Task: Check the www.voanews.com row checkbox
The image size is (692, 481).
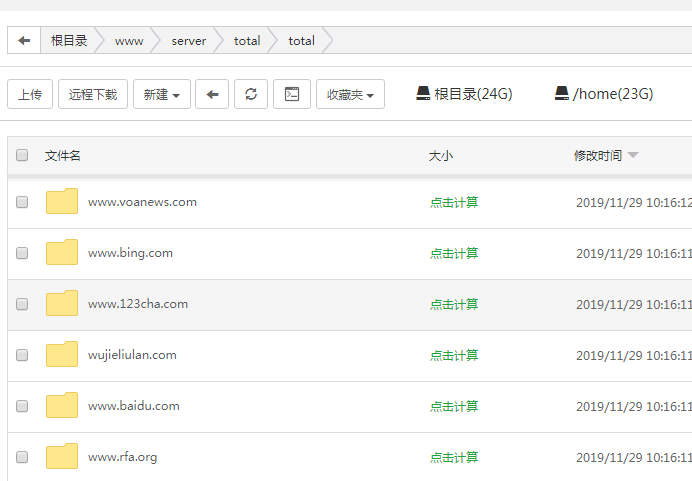Action: point(22,202)
